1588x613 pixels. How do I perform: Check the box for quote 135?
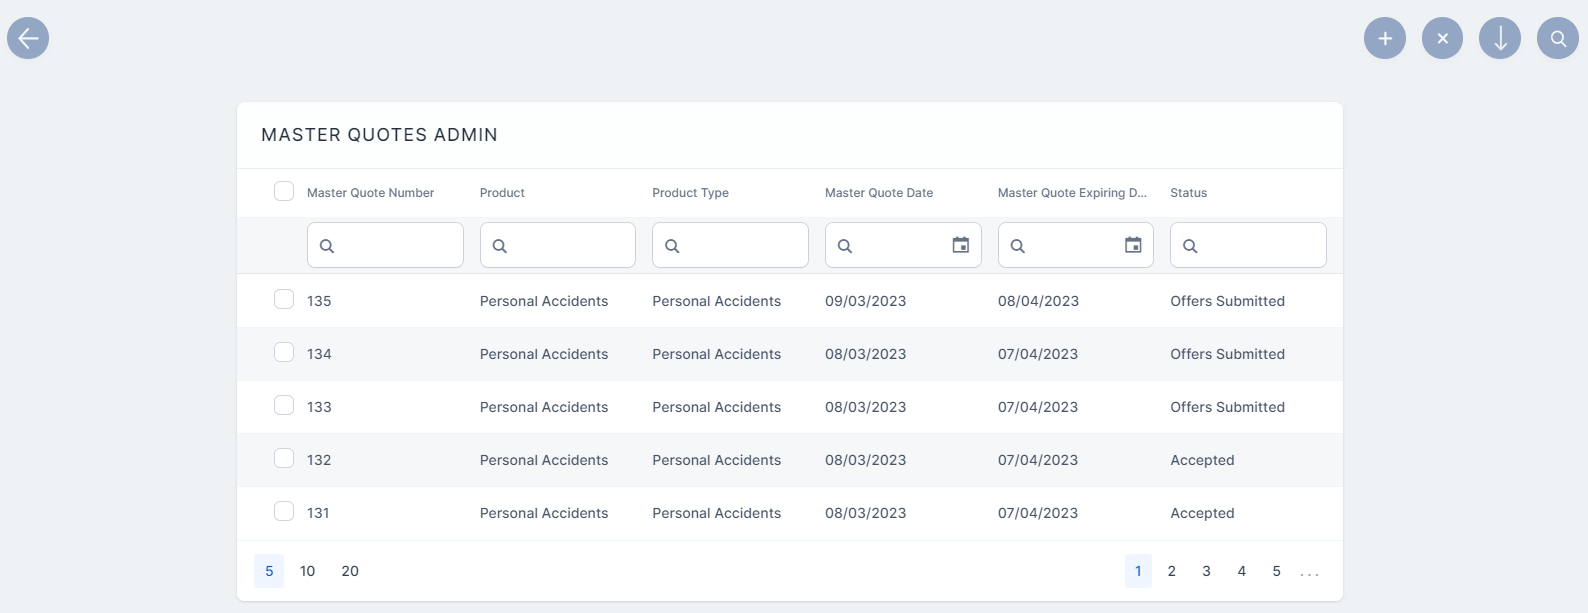(284, 299)
